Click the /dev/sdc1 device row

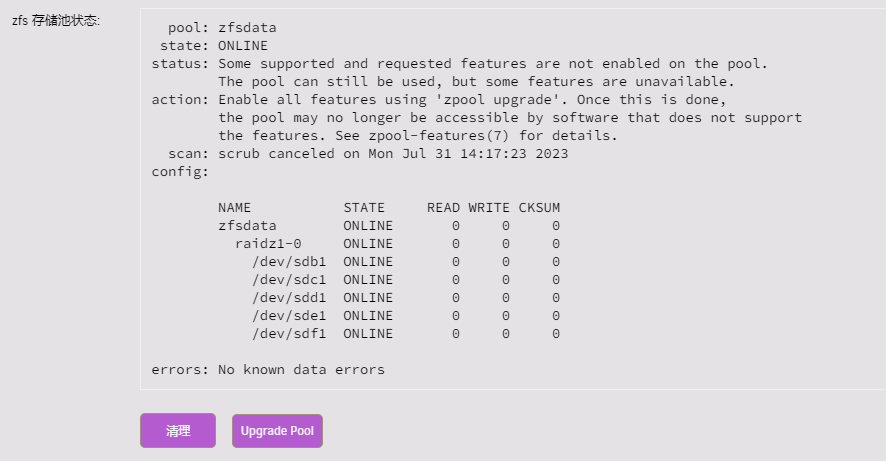click(406, 280)
